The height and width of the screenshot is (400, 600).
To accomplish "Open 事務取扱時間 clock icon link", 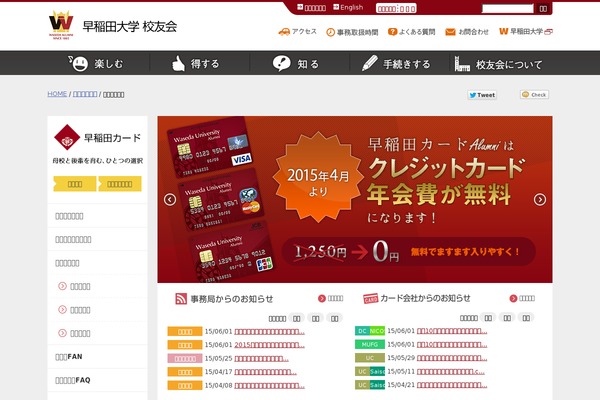I will coord(352,32).
